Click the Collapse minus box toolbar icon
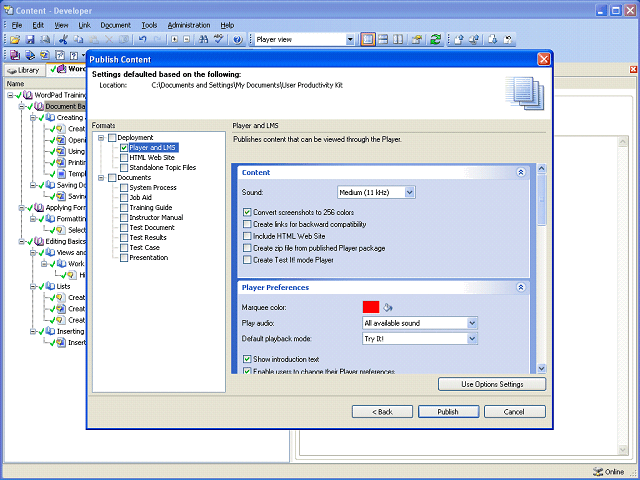This screenshot has width=640, height=480. click(x=187, y=40)
